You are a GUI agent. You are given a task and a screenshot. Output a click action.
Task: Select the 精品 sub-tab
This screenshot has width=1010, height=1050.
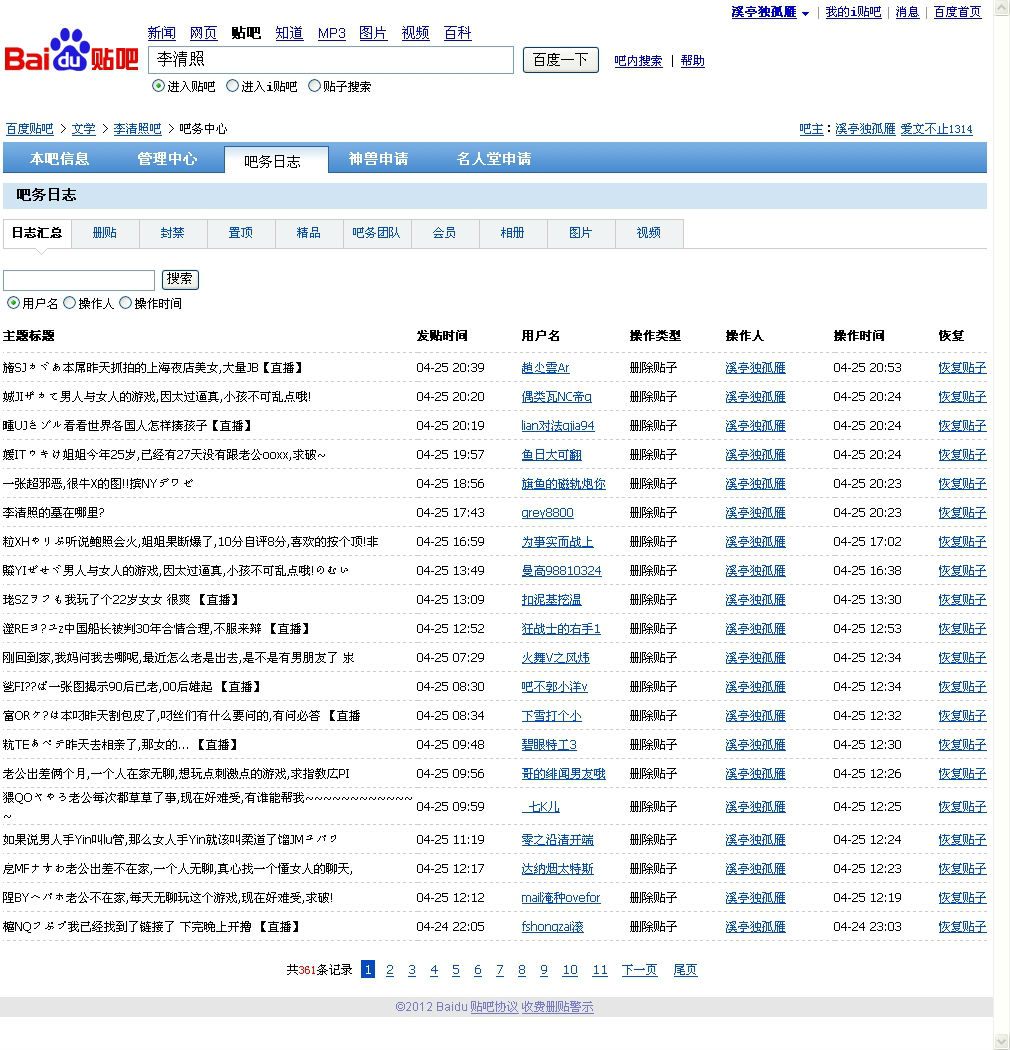point(309,233)
